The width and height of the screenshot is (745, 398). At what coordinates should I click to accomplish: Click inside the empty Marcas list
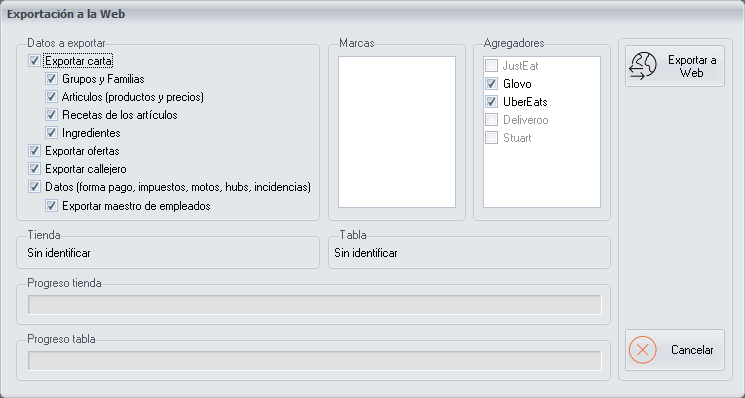(x=397, y=132)
